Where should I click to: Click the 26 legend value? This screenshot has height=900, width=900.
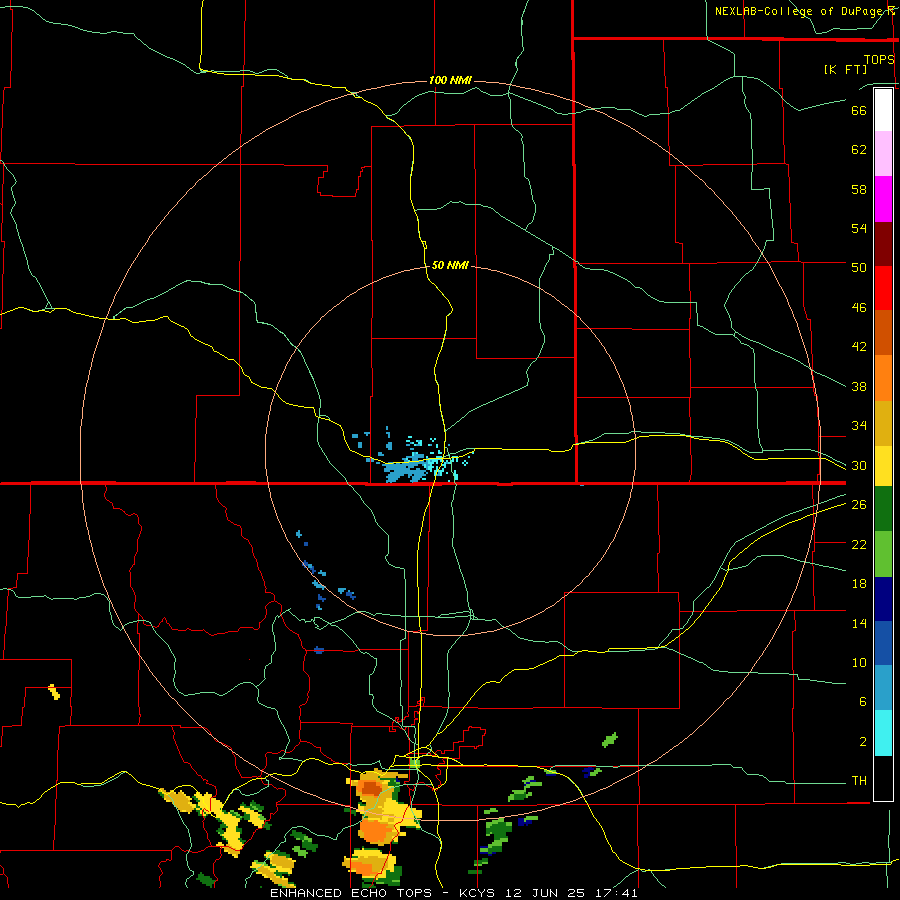(x=859, y=505)
